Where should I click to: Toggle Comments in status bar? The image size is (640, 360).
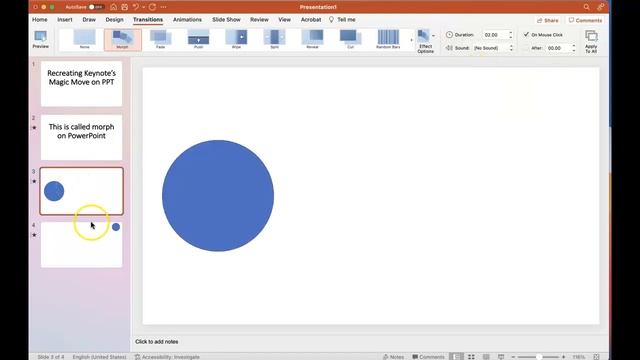tap(428, 357)
